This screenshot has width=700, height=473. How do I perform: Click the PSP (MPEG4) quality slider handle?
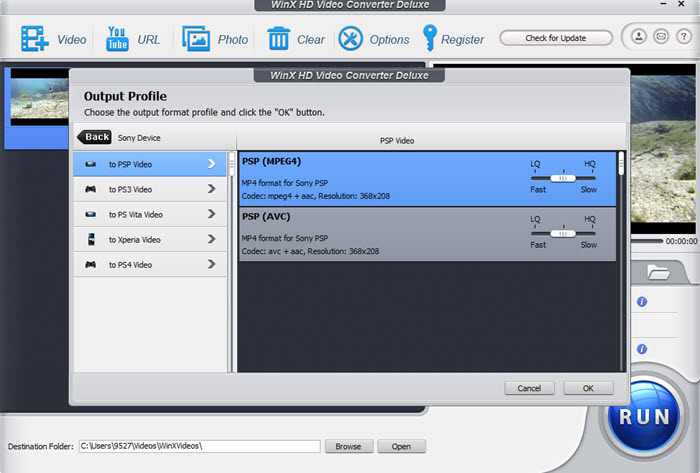click(x=563, y=178)
